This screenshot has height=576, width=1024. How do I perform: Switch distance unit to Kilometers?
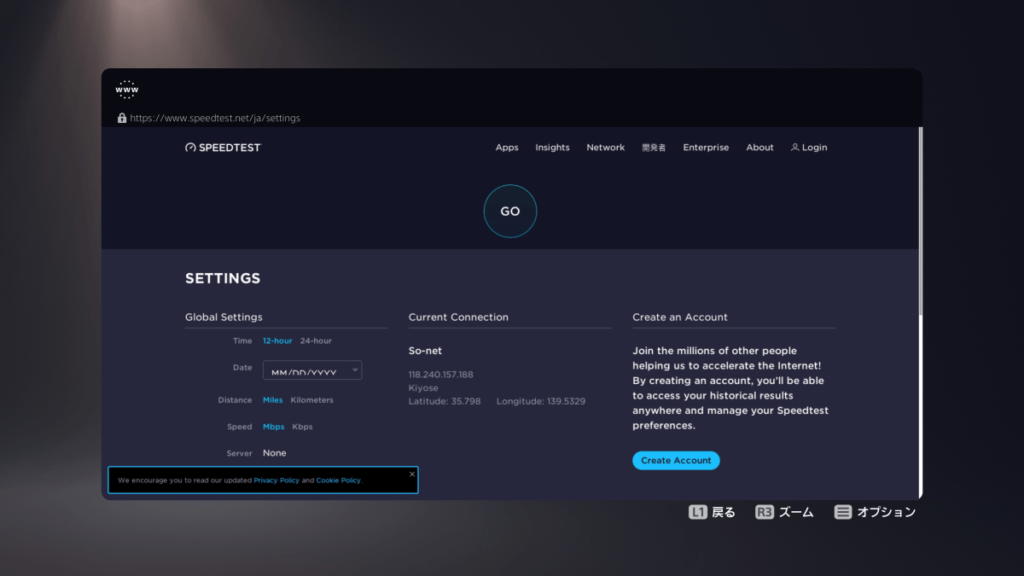pyautogui.click(x=312, y=400)
